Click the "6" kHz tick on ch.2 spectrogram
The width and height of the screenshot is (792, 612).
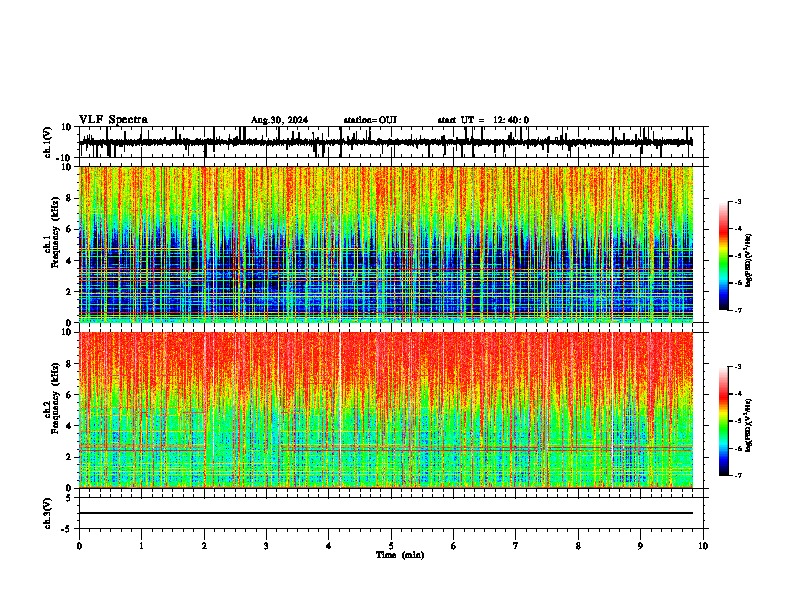(70, 395)
